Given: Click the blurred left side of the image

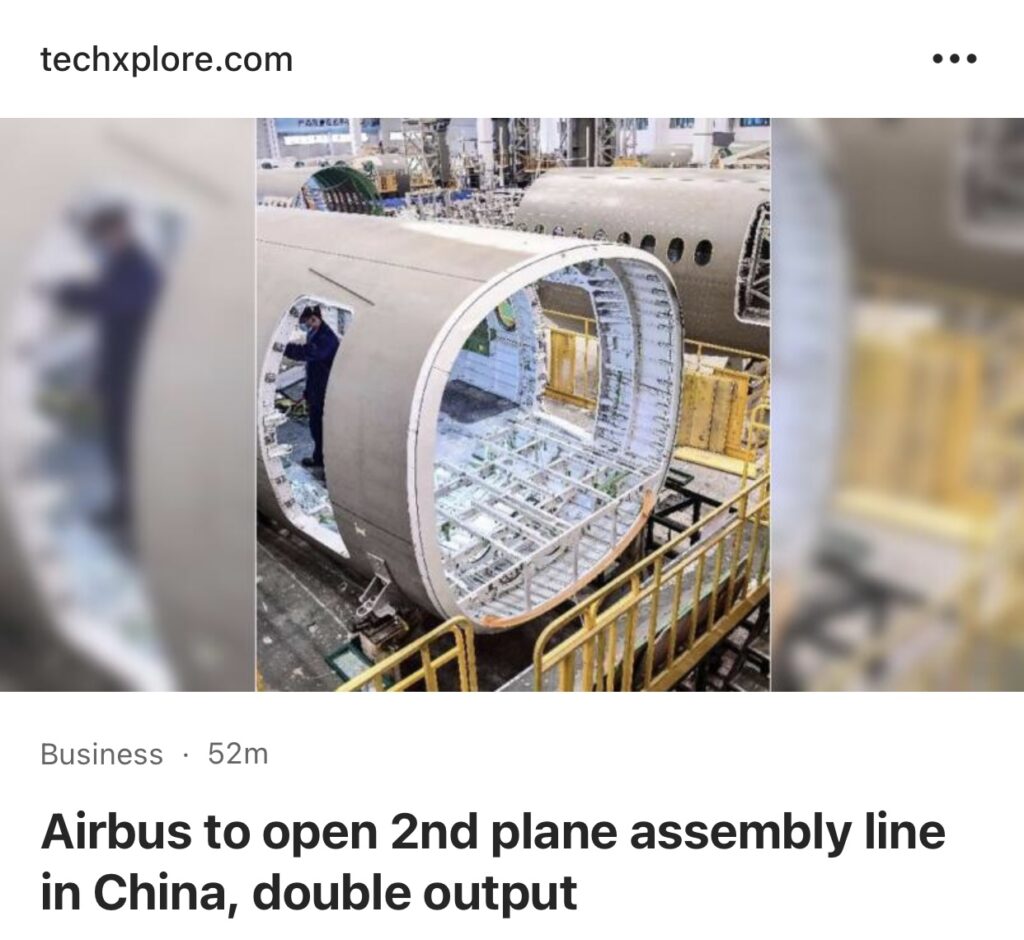Looking at the screenshot, I should pos(127,404).
